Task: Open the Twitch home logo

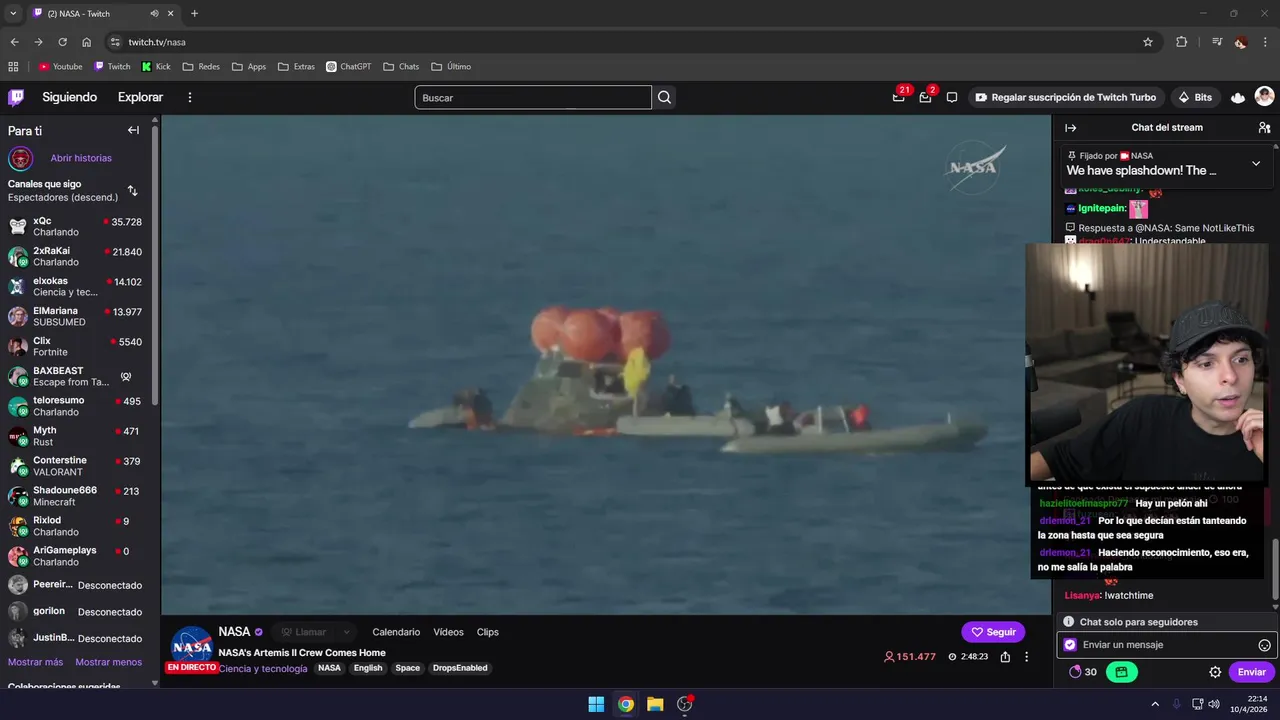Action: click(x=16, y=97)
